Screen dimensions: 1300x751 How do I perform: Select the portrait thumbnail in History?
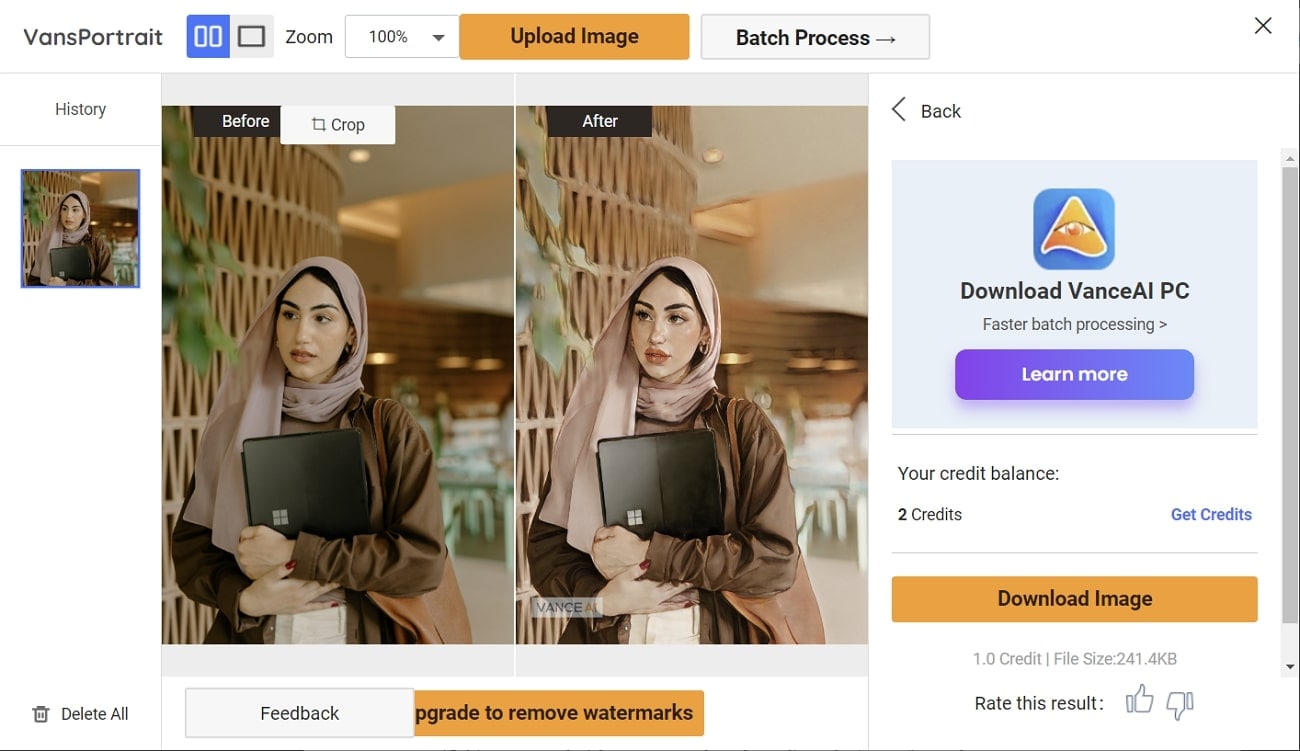coord(80,228)
